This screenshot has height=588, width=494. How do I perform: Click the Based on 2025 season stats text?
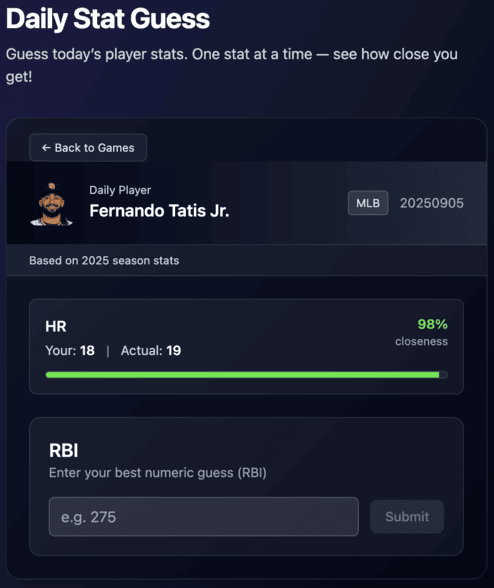pyautogui.click(x=104, y=261)
